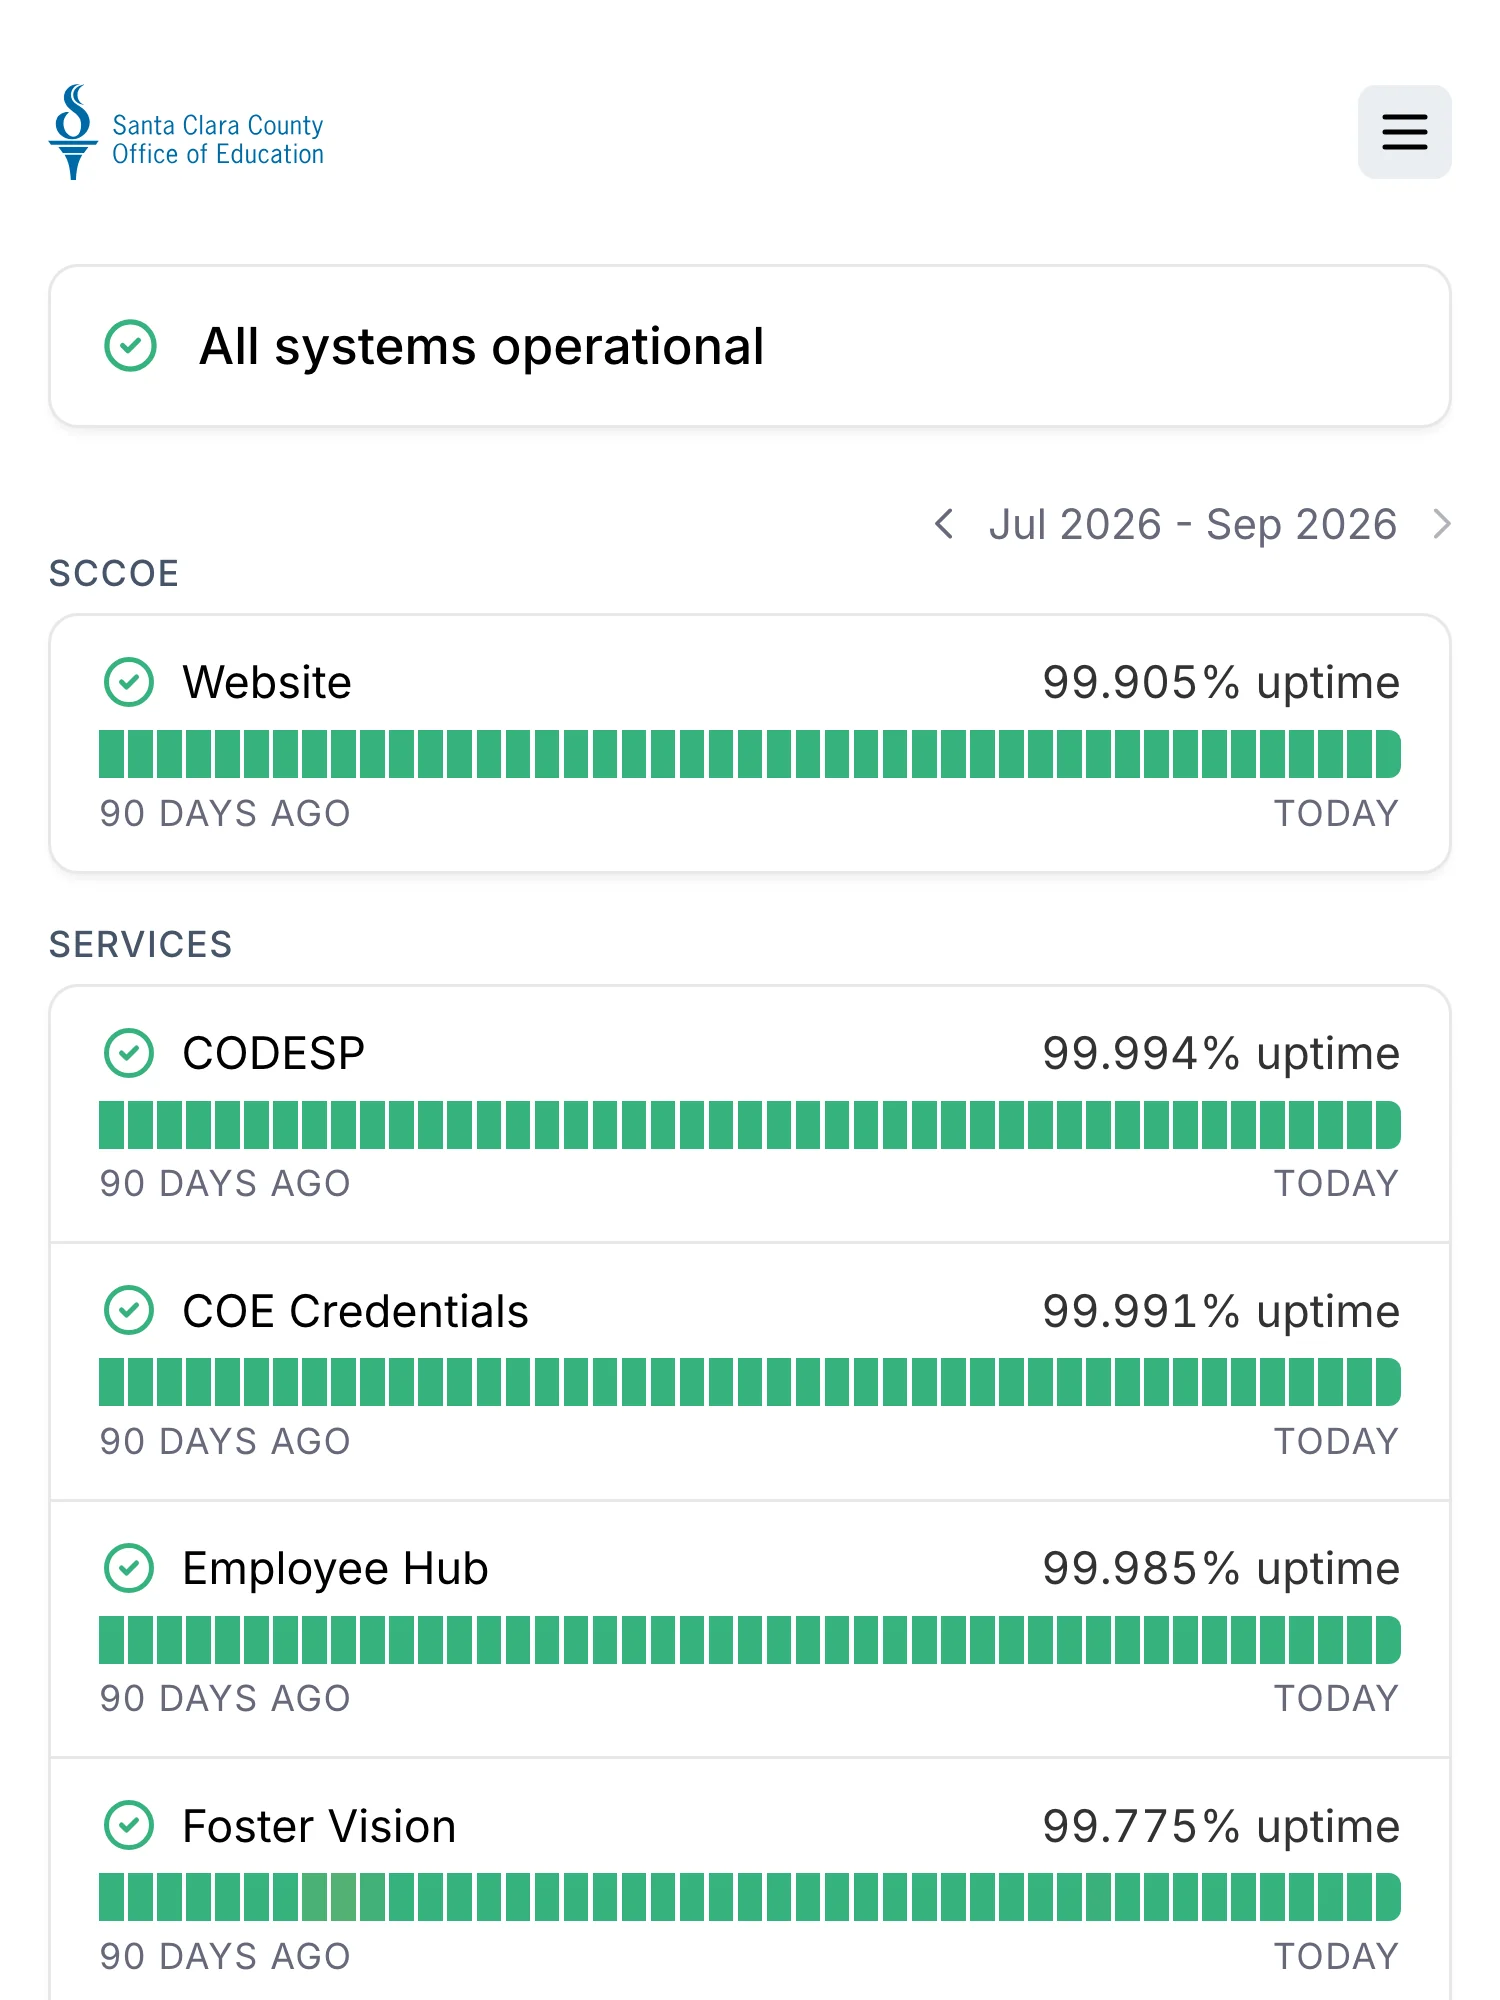Click the Employee Hub status check icon
Screen dimensions: 1500x2000
pos(129,1568)
